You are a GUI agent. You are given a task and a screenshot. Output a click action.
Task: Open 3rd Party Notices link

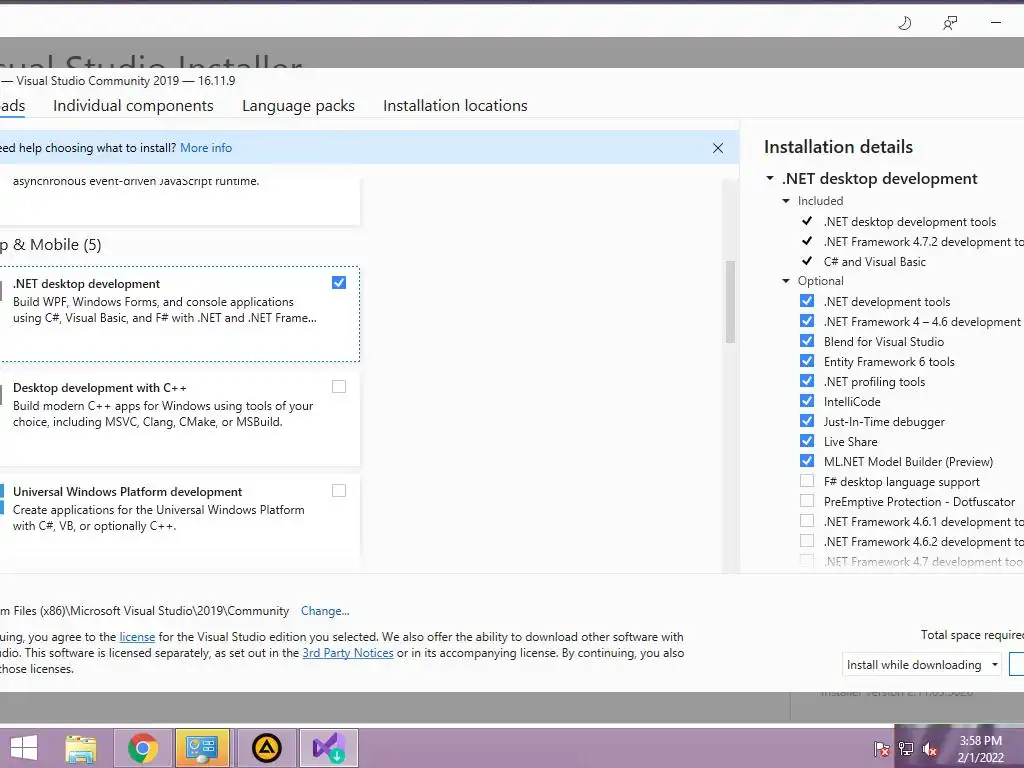[348, 653]
